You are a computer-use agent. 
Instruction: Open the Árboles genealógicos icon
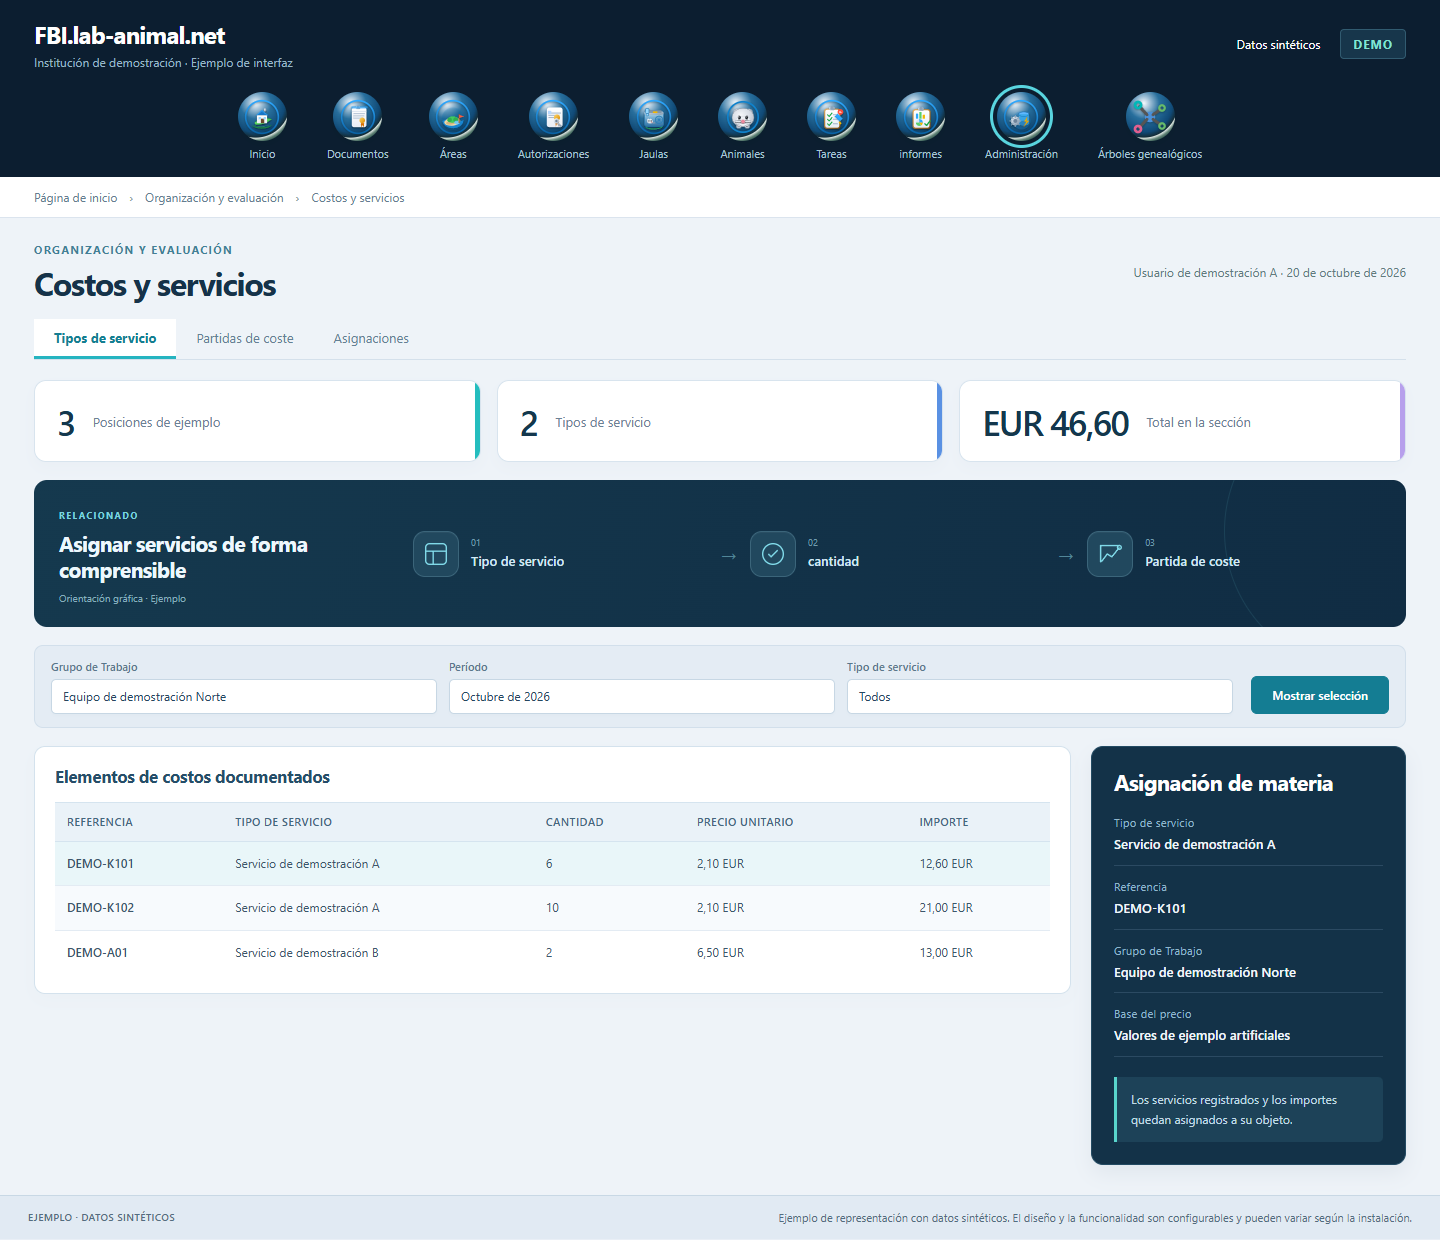[x=1150, y=116]
